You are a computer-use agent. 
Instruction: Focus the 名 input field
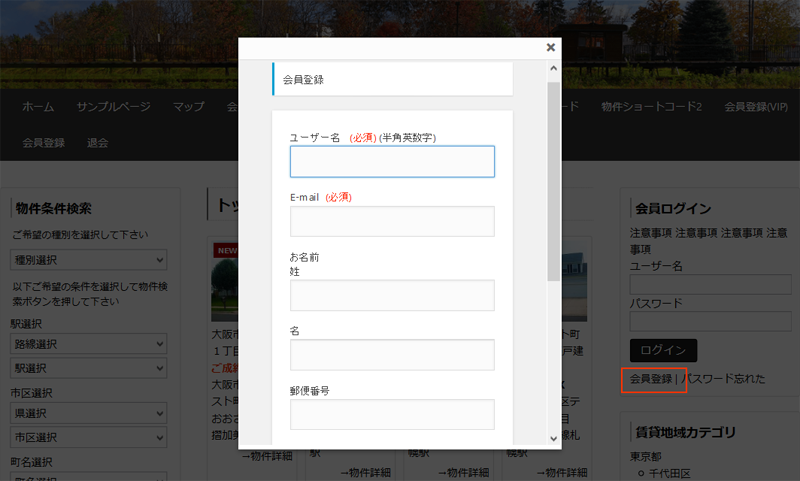392,354
